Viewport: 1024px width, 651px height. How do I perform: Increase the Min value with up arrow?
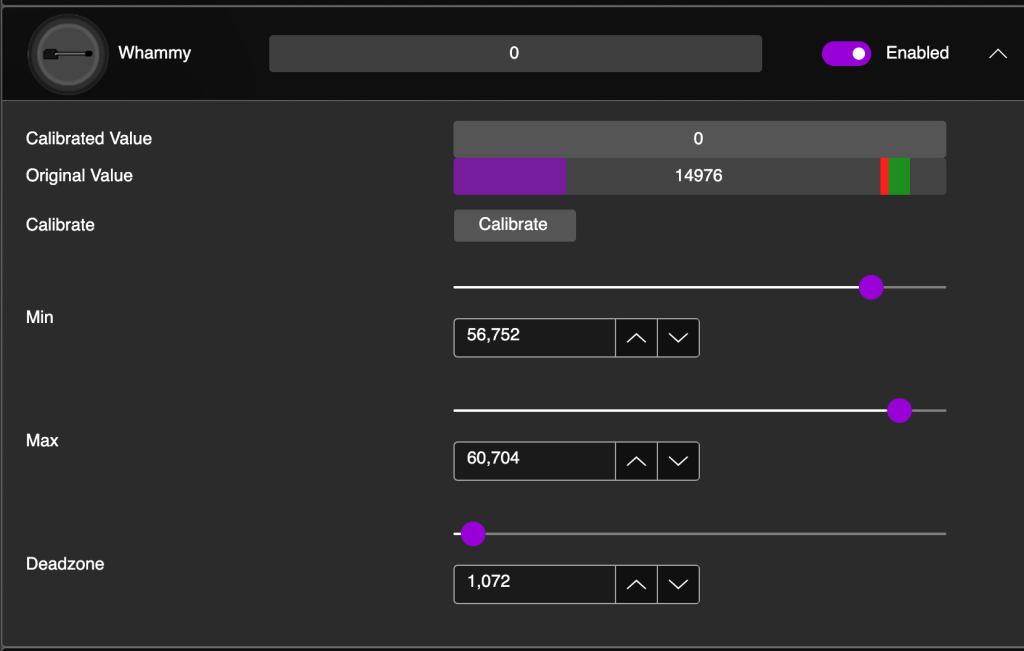pyautogui.click(x=636, y=338)
